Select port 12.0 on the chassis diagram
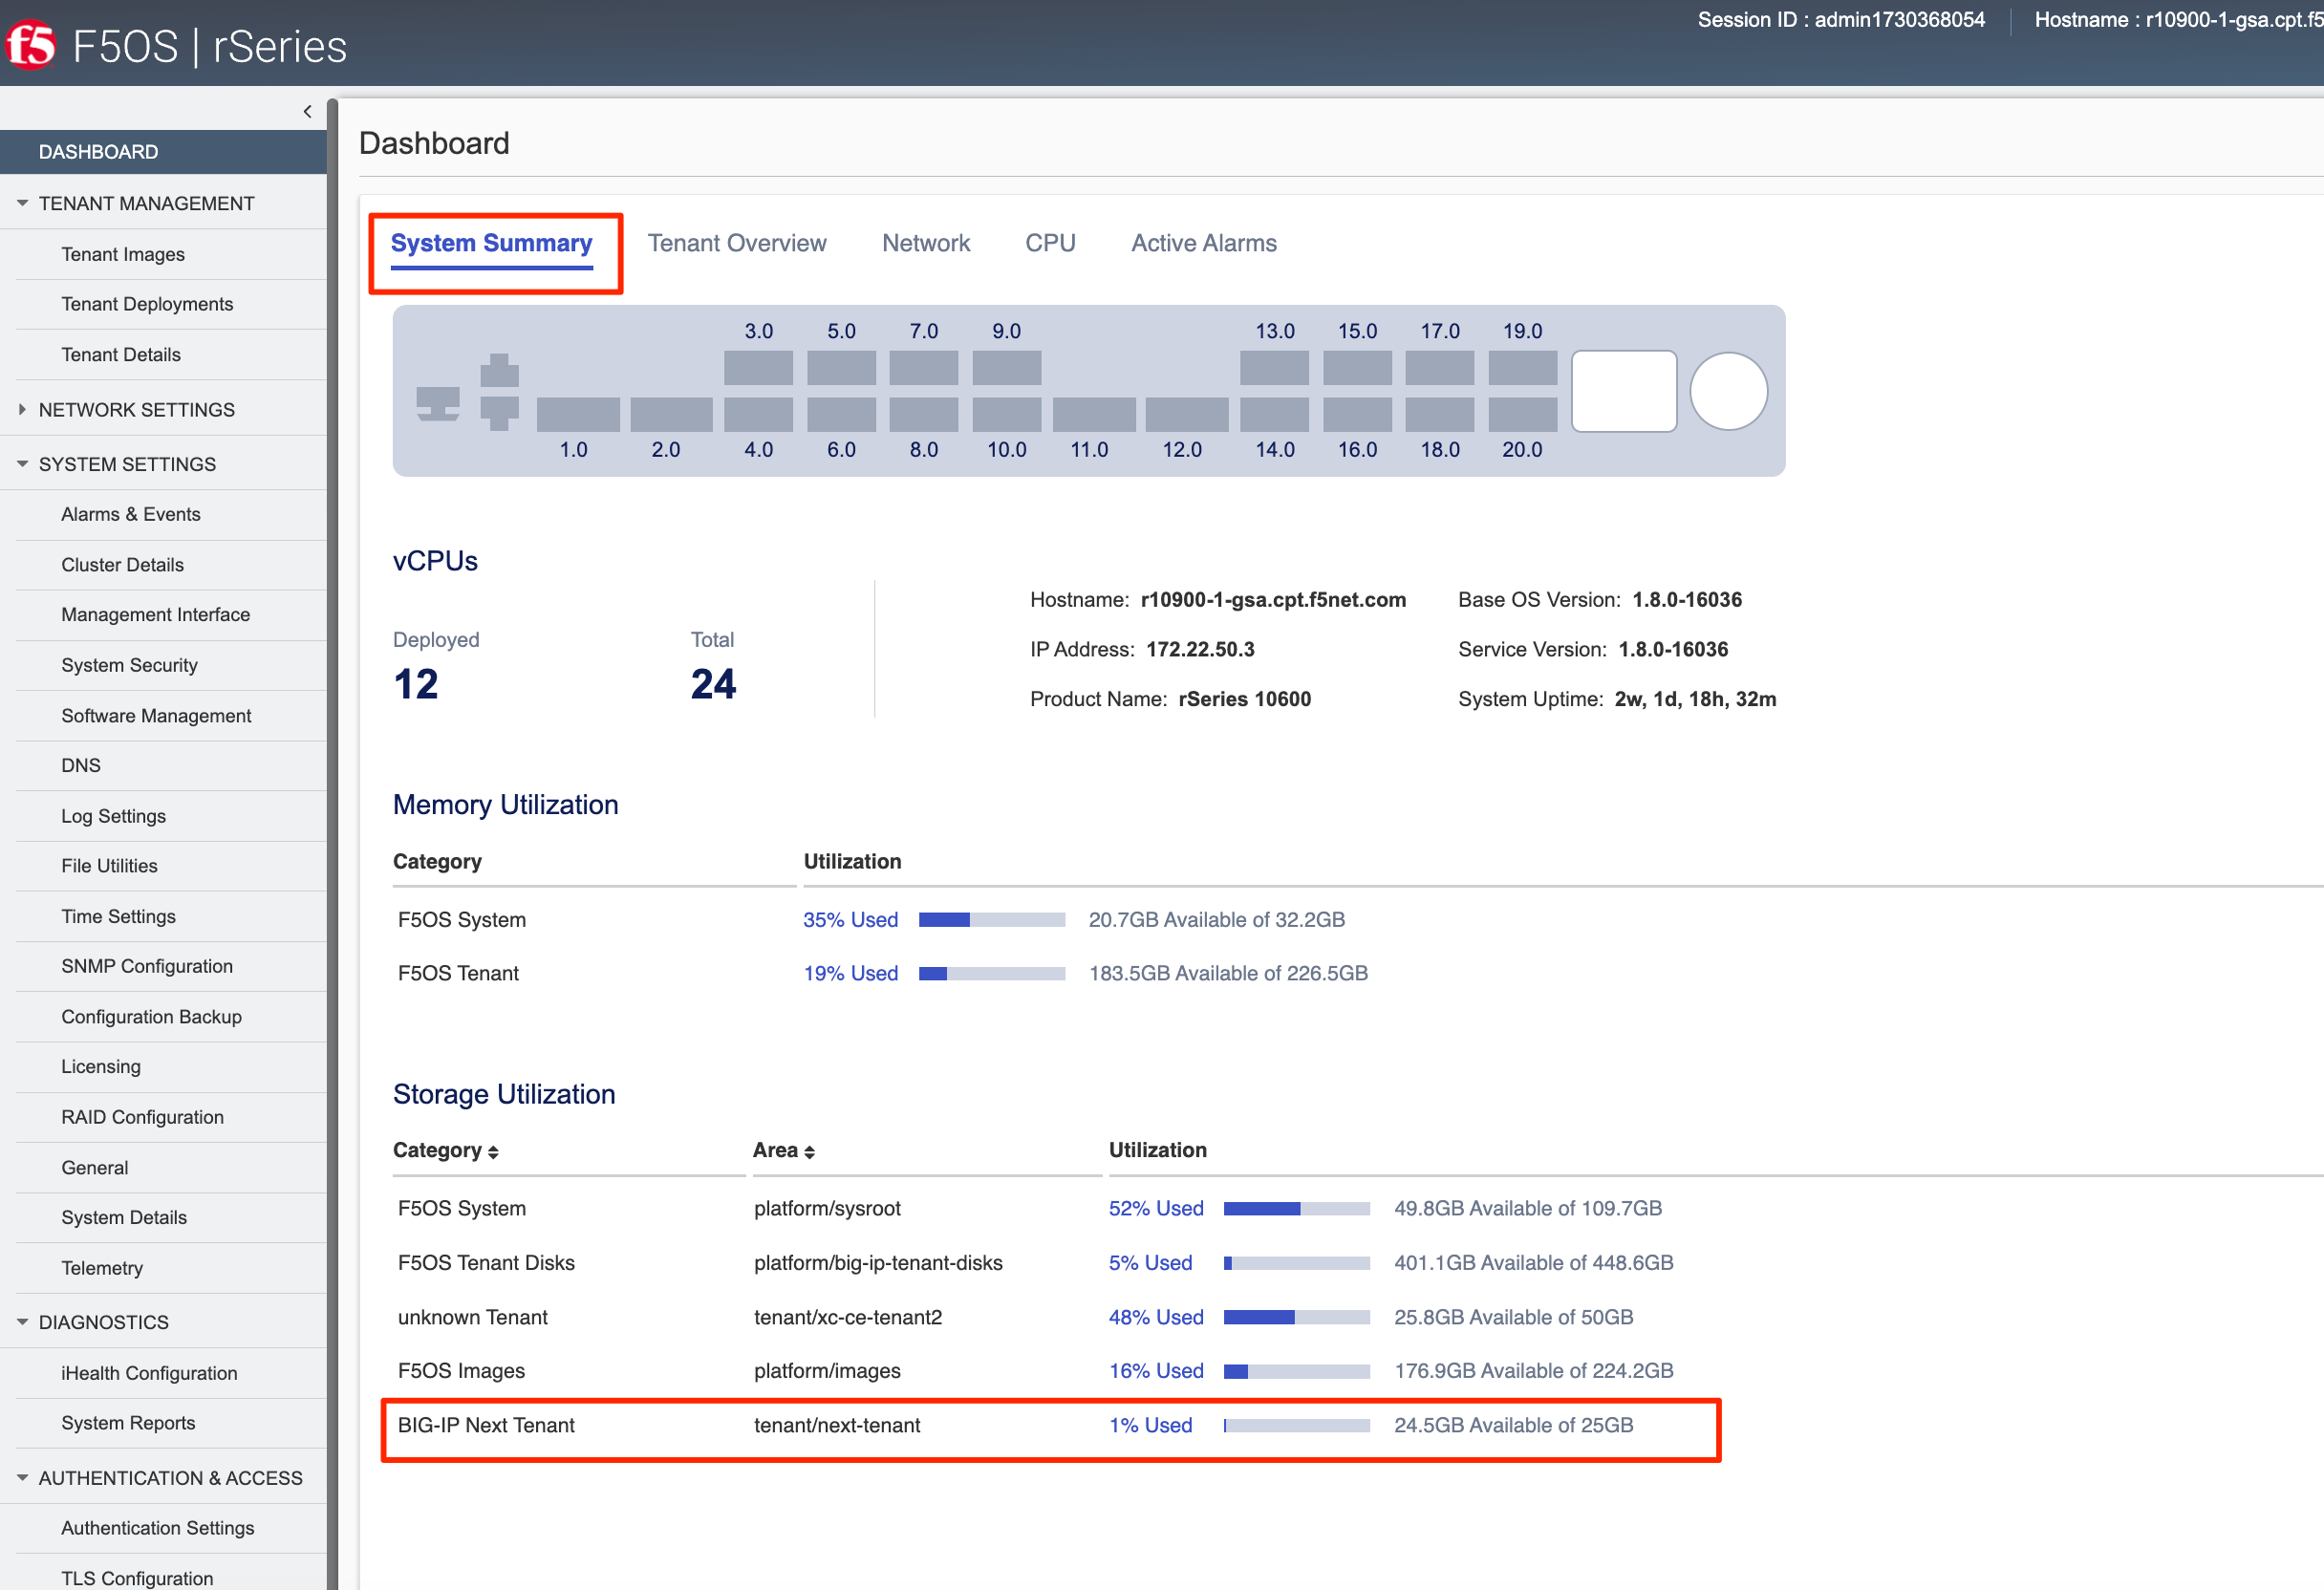 (1187, 414)
